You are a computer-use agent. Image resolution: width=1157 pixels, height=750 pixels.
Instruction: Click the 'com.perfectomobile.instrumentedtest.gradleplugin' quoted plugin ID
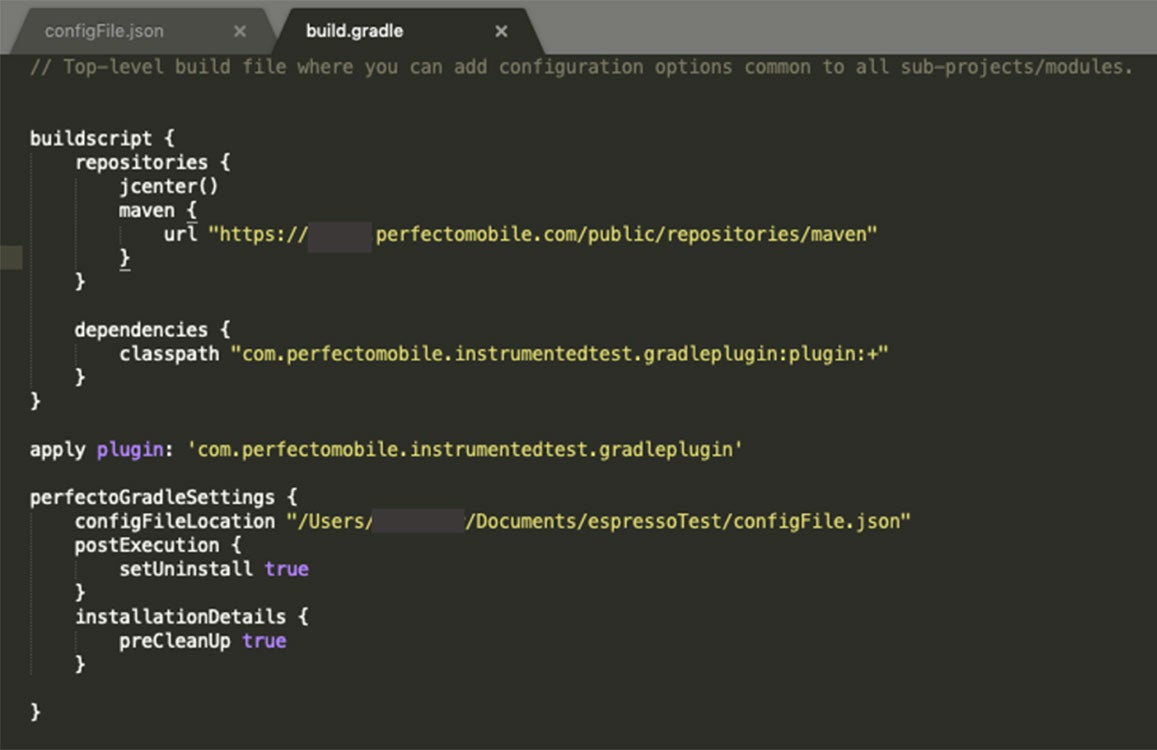(465, 449)
